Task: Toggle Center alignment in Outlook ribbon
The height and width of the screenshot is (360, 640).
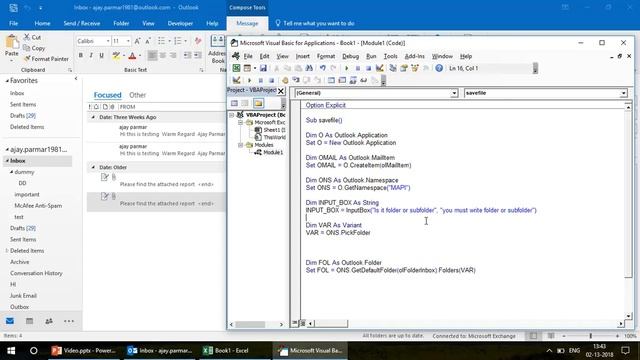Action: [x=162, y=55]
